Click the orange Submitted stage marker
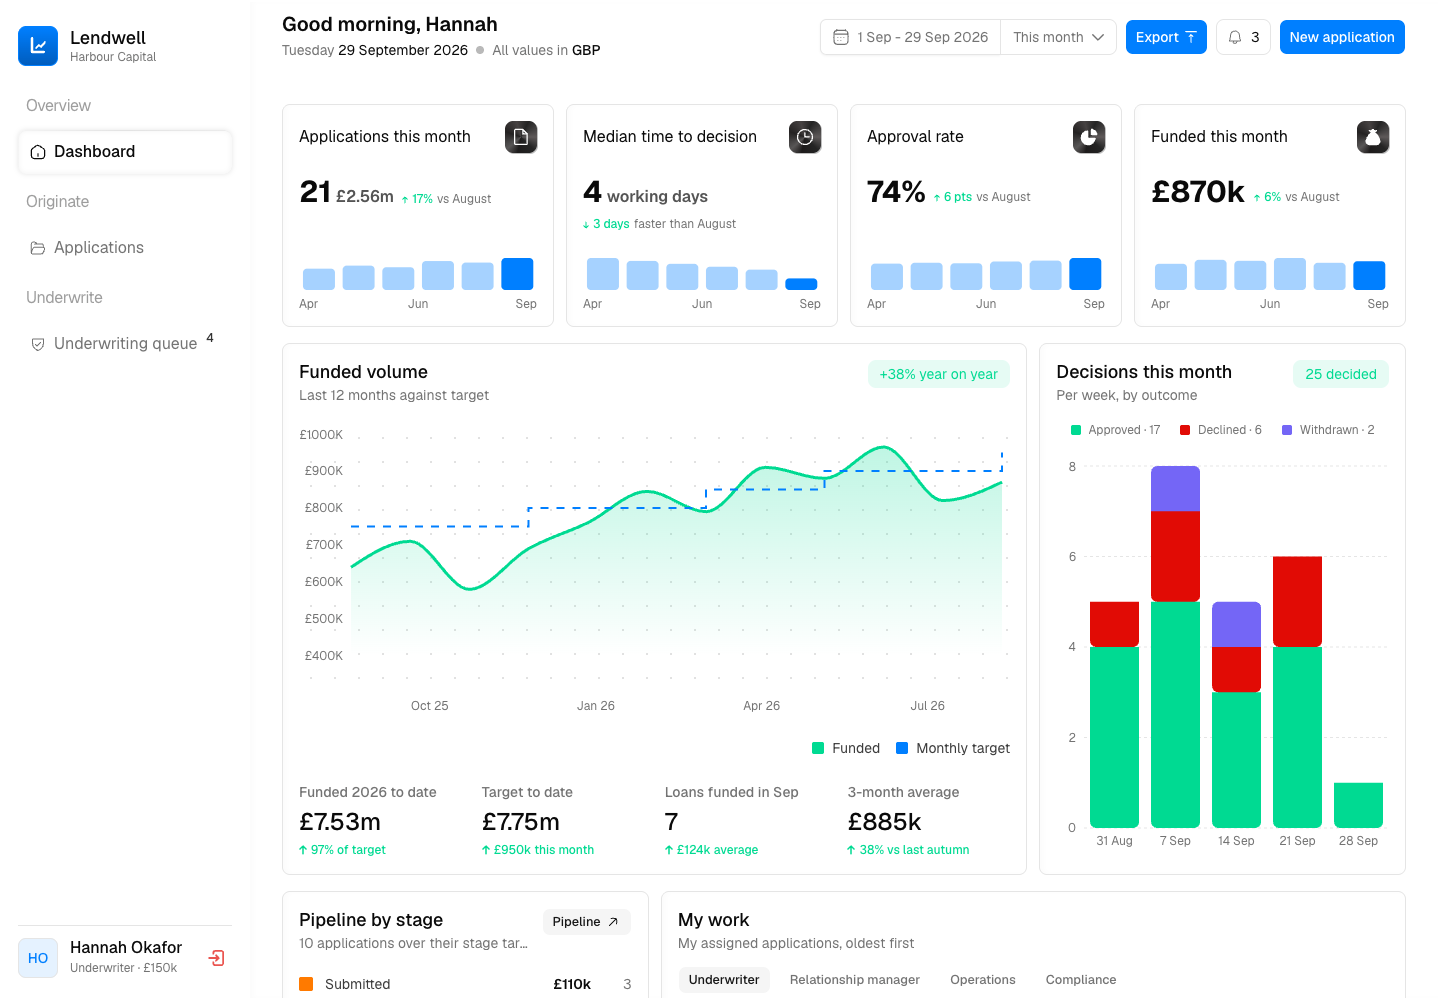Viewport: 1440px width, 1000px height. pos(306,984)
